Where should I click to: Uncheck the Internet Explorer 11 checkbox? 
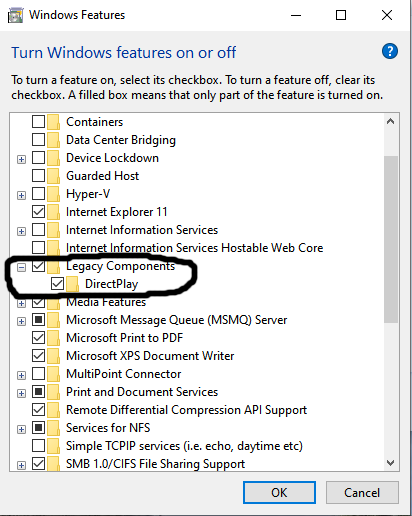(x=38, y=212)
